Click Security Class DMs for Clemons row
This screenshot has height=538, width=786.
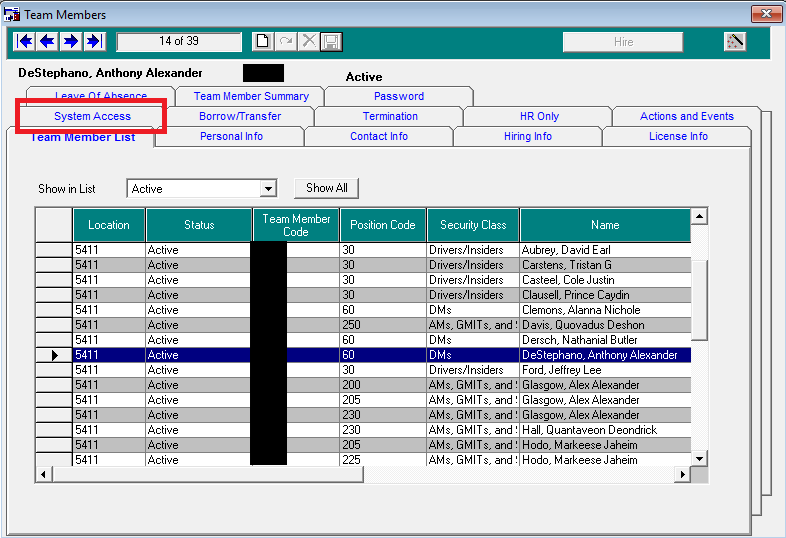coord(473,310)
